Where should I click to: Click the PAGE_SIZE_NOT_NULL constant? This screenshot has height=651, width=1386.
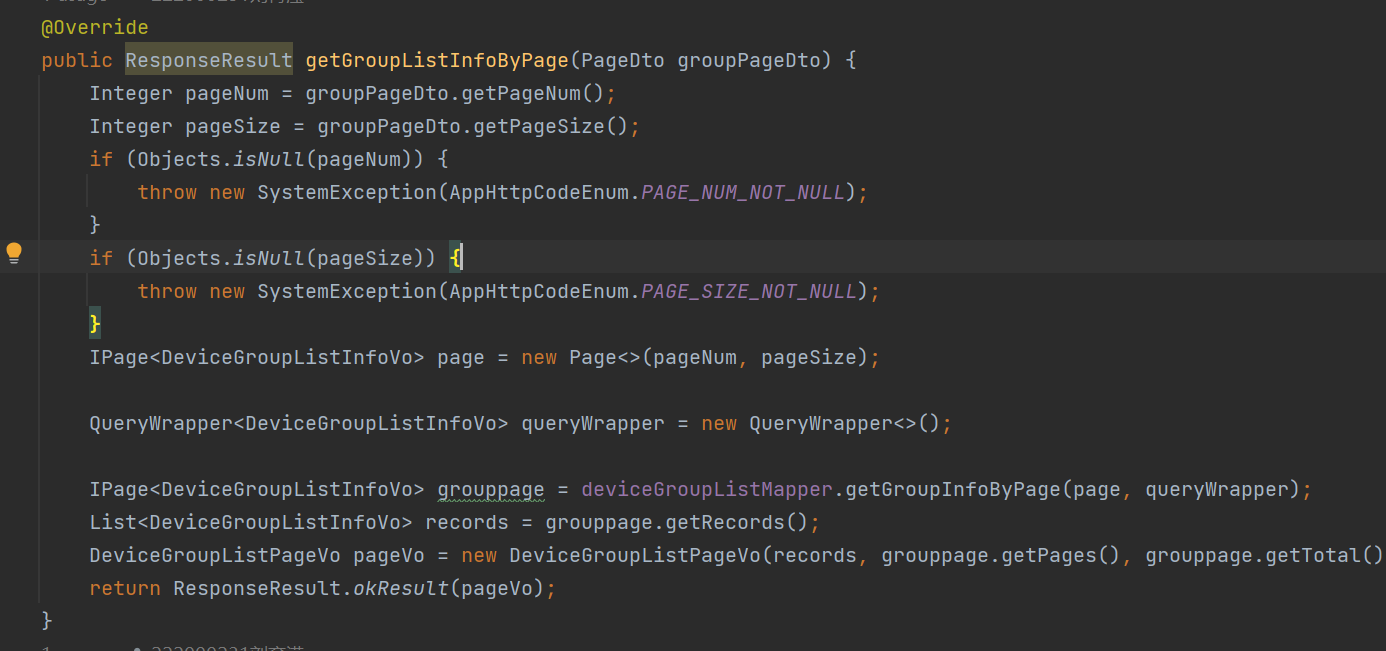coord(749,292)
